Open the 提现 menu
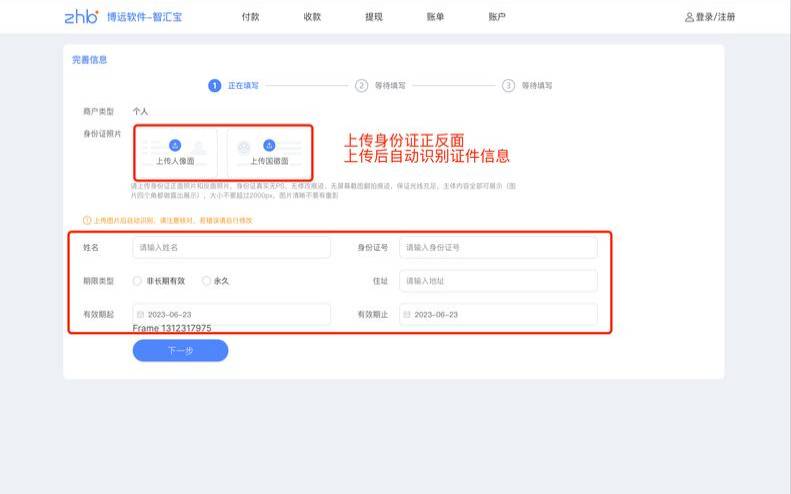The image size is (791, 494). point(374,17)
